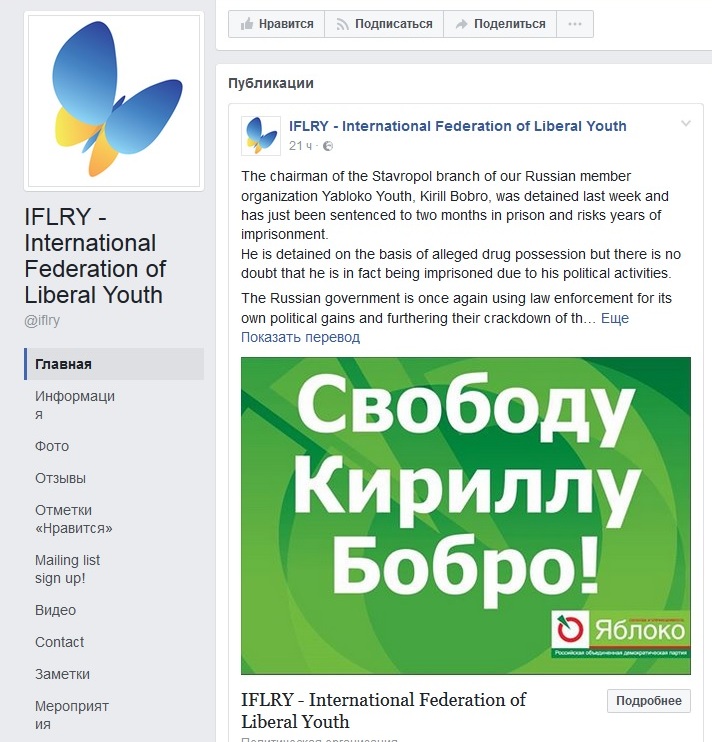
Task: Click the globe public-audience icon
Action: click(328, 146)
